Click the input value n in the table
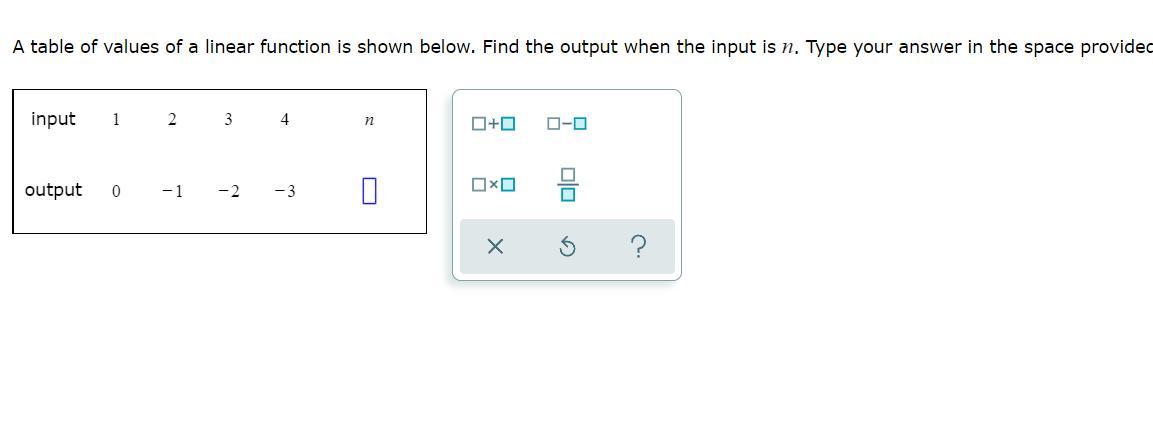This screenshot has height=430, width=1153. (x=369, y=121)
